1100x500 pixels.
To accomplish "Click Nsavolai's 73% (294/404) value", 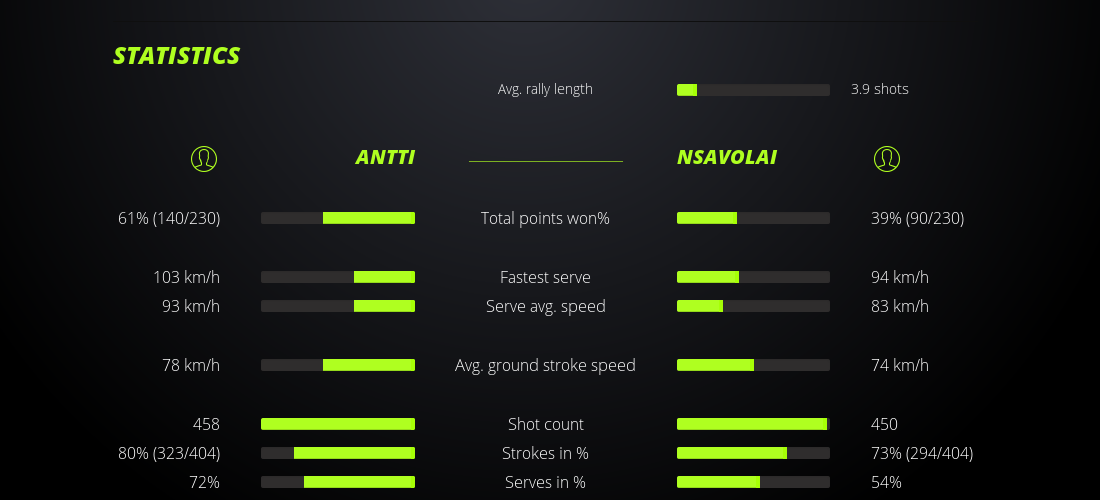I will click(x=922, y=453).
